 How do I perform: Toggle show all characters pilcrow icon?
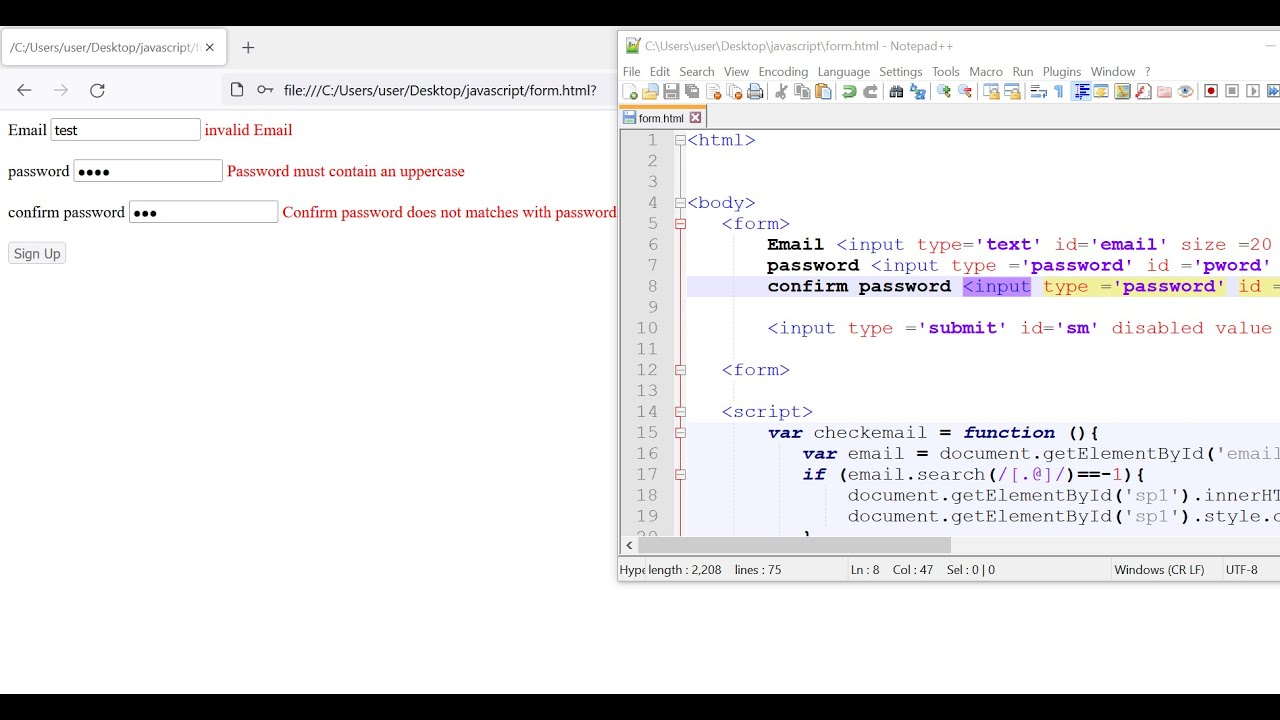pos(1059,91)
